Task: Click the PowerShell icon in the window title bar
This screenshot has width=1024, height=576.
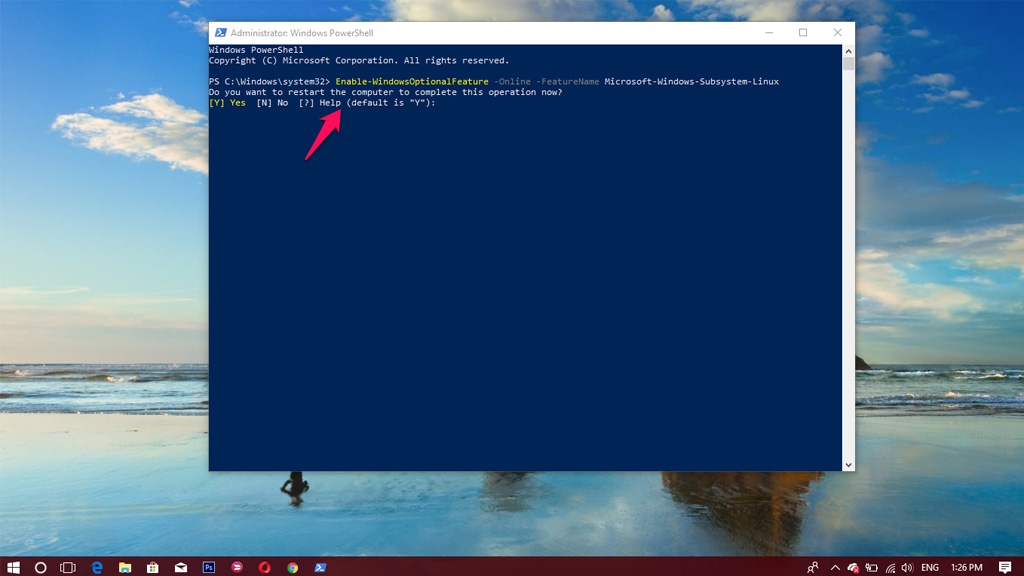Action: coord(221,33)
